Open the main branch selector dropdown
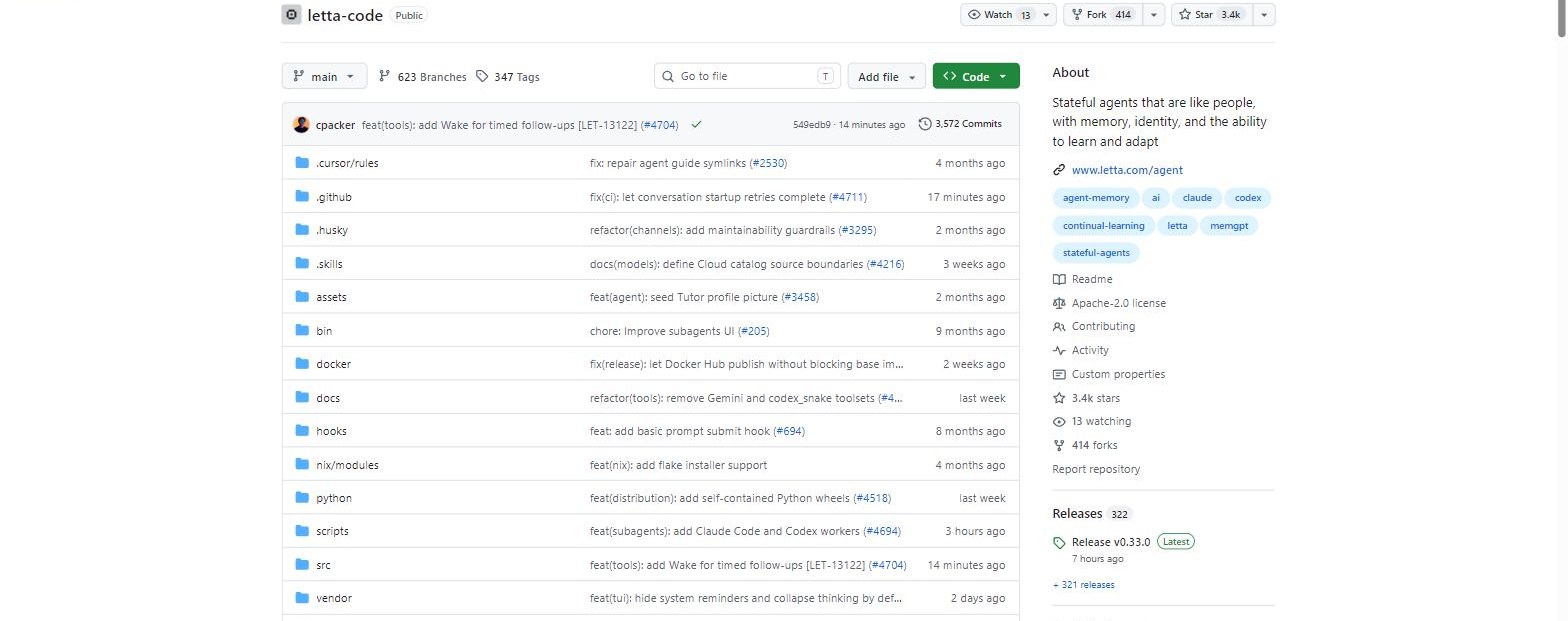Viewport: 1568px width, 621px height. [325, 77]
